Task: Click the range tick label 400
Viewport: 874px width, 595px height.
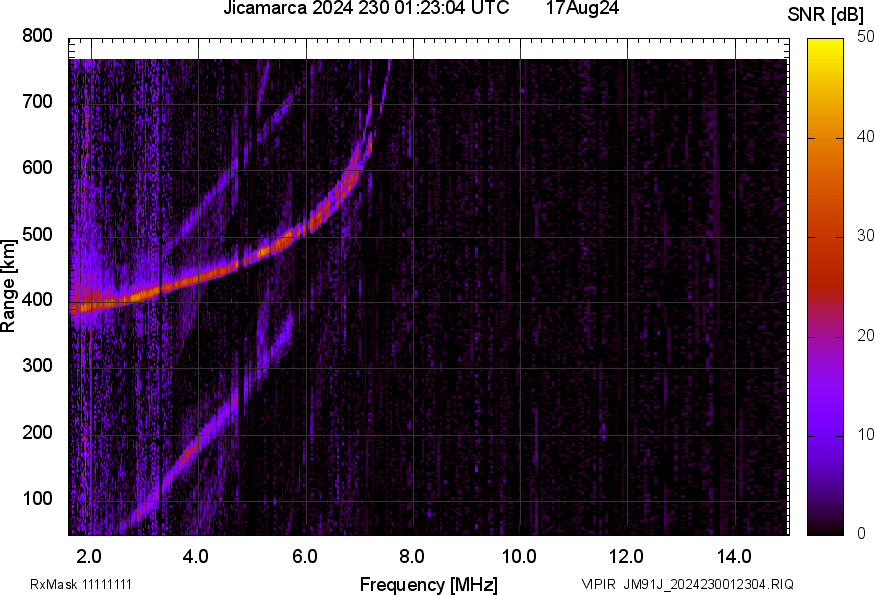Action: (x=37, y=299)
